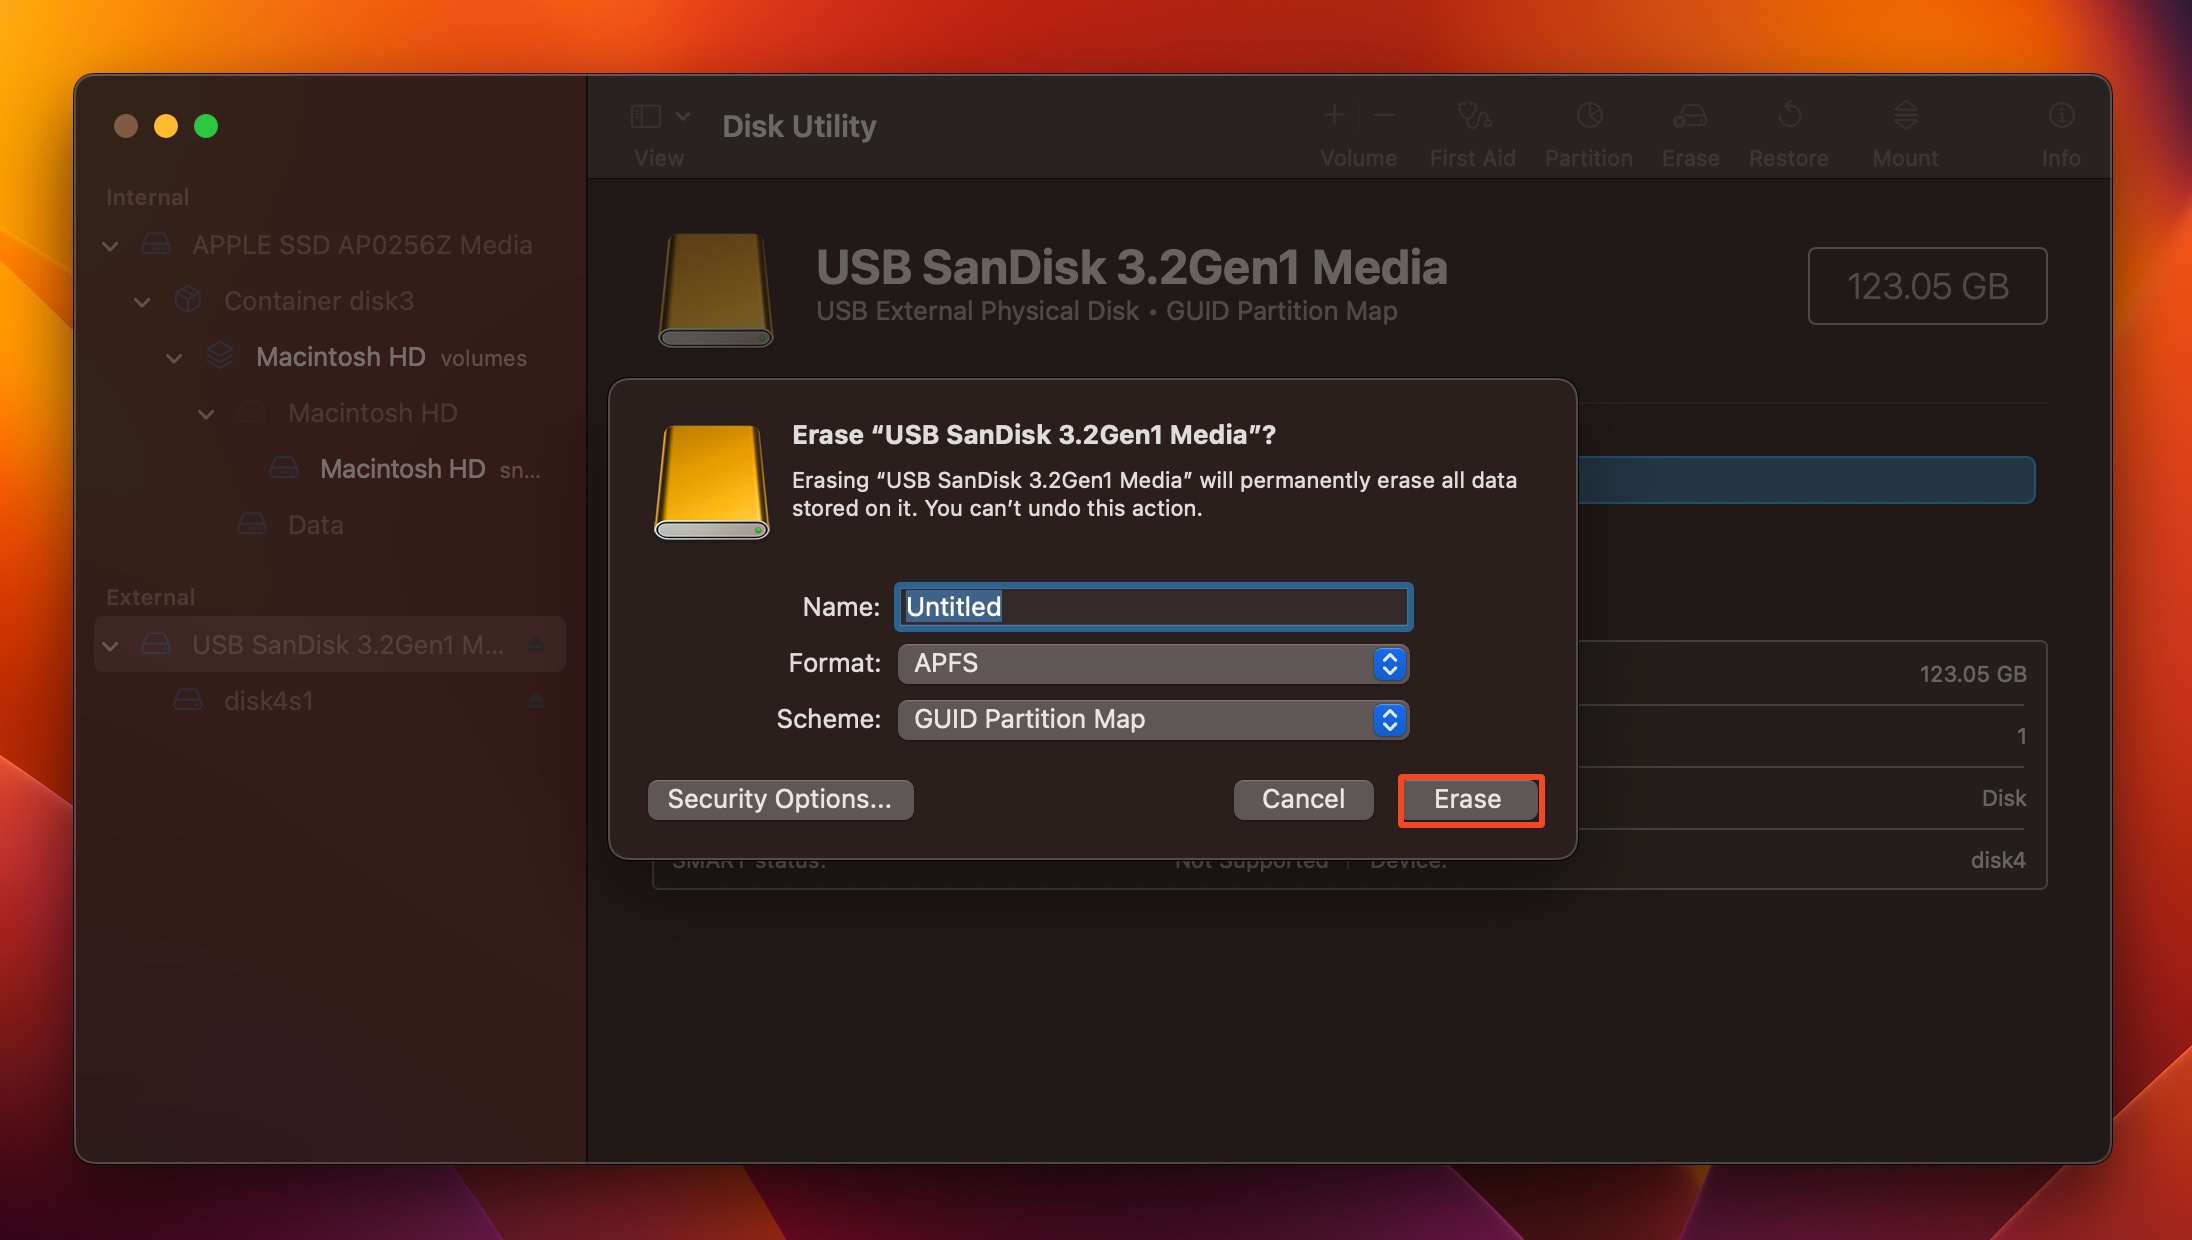2192x1240 pixels.
Task: Select disk4s1 in sidebar
Action: tap(268, 701)
